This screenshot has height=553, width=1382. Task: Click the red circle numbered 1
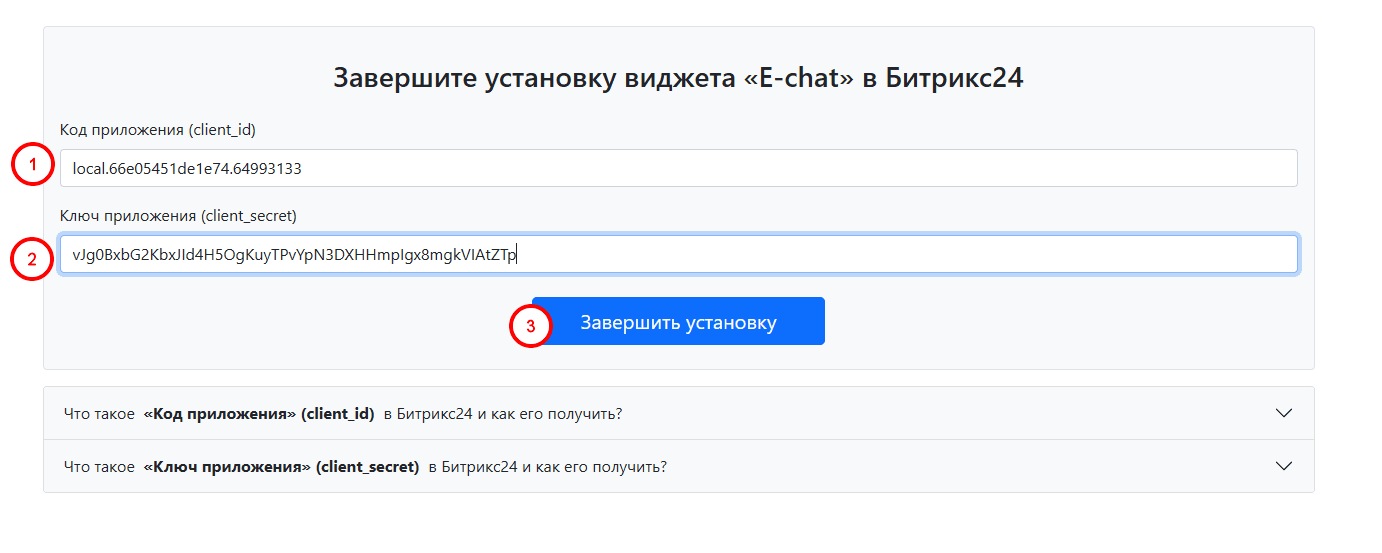[x=32, y=166]
